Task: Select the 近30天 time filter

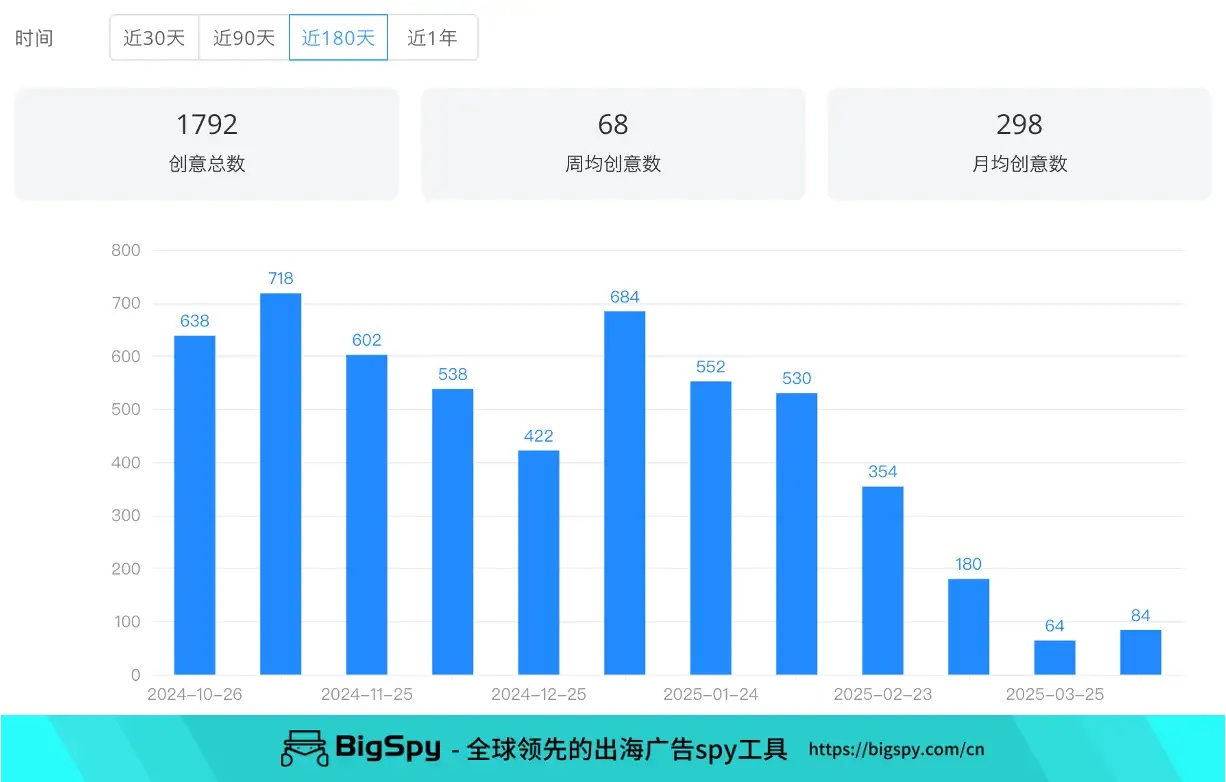Action: (x=155, y=37)
